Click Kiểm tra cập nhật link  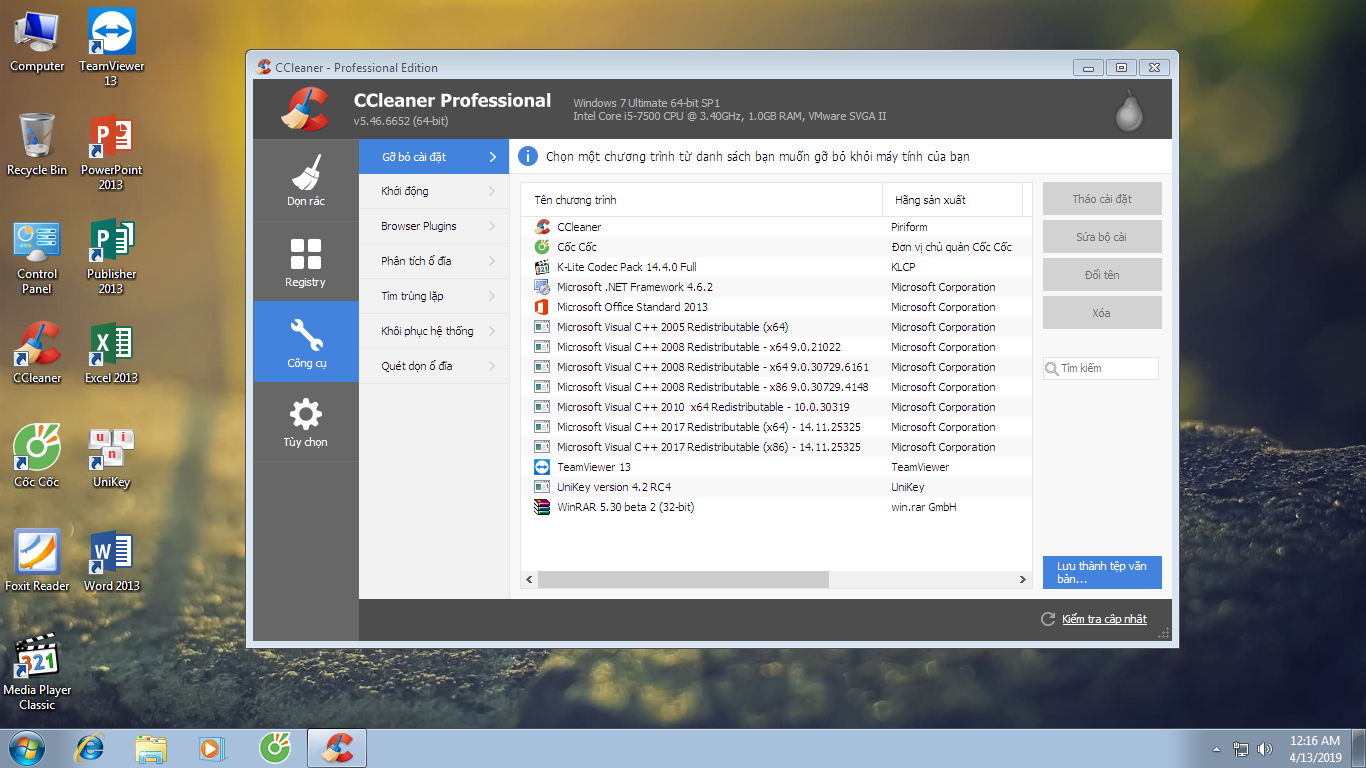coord(1104,619)
